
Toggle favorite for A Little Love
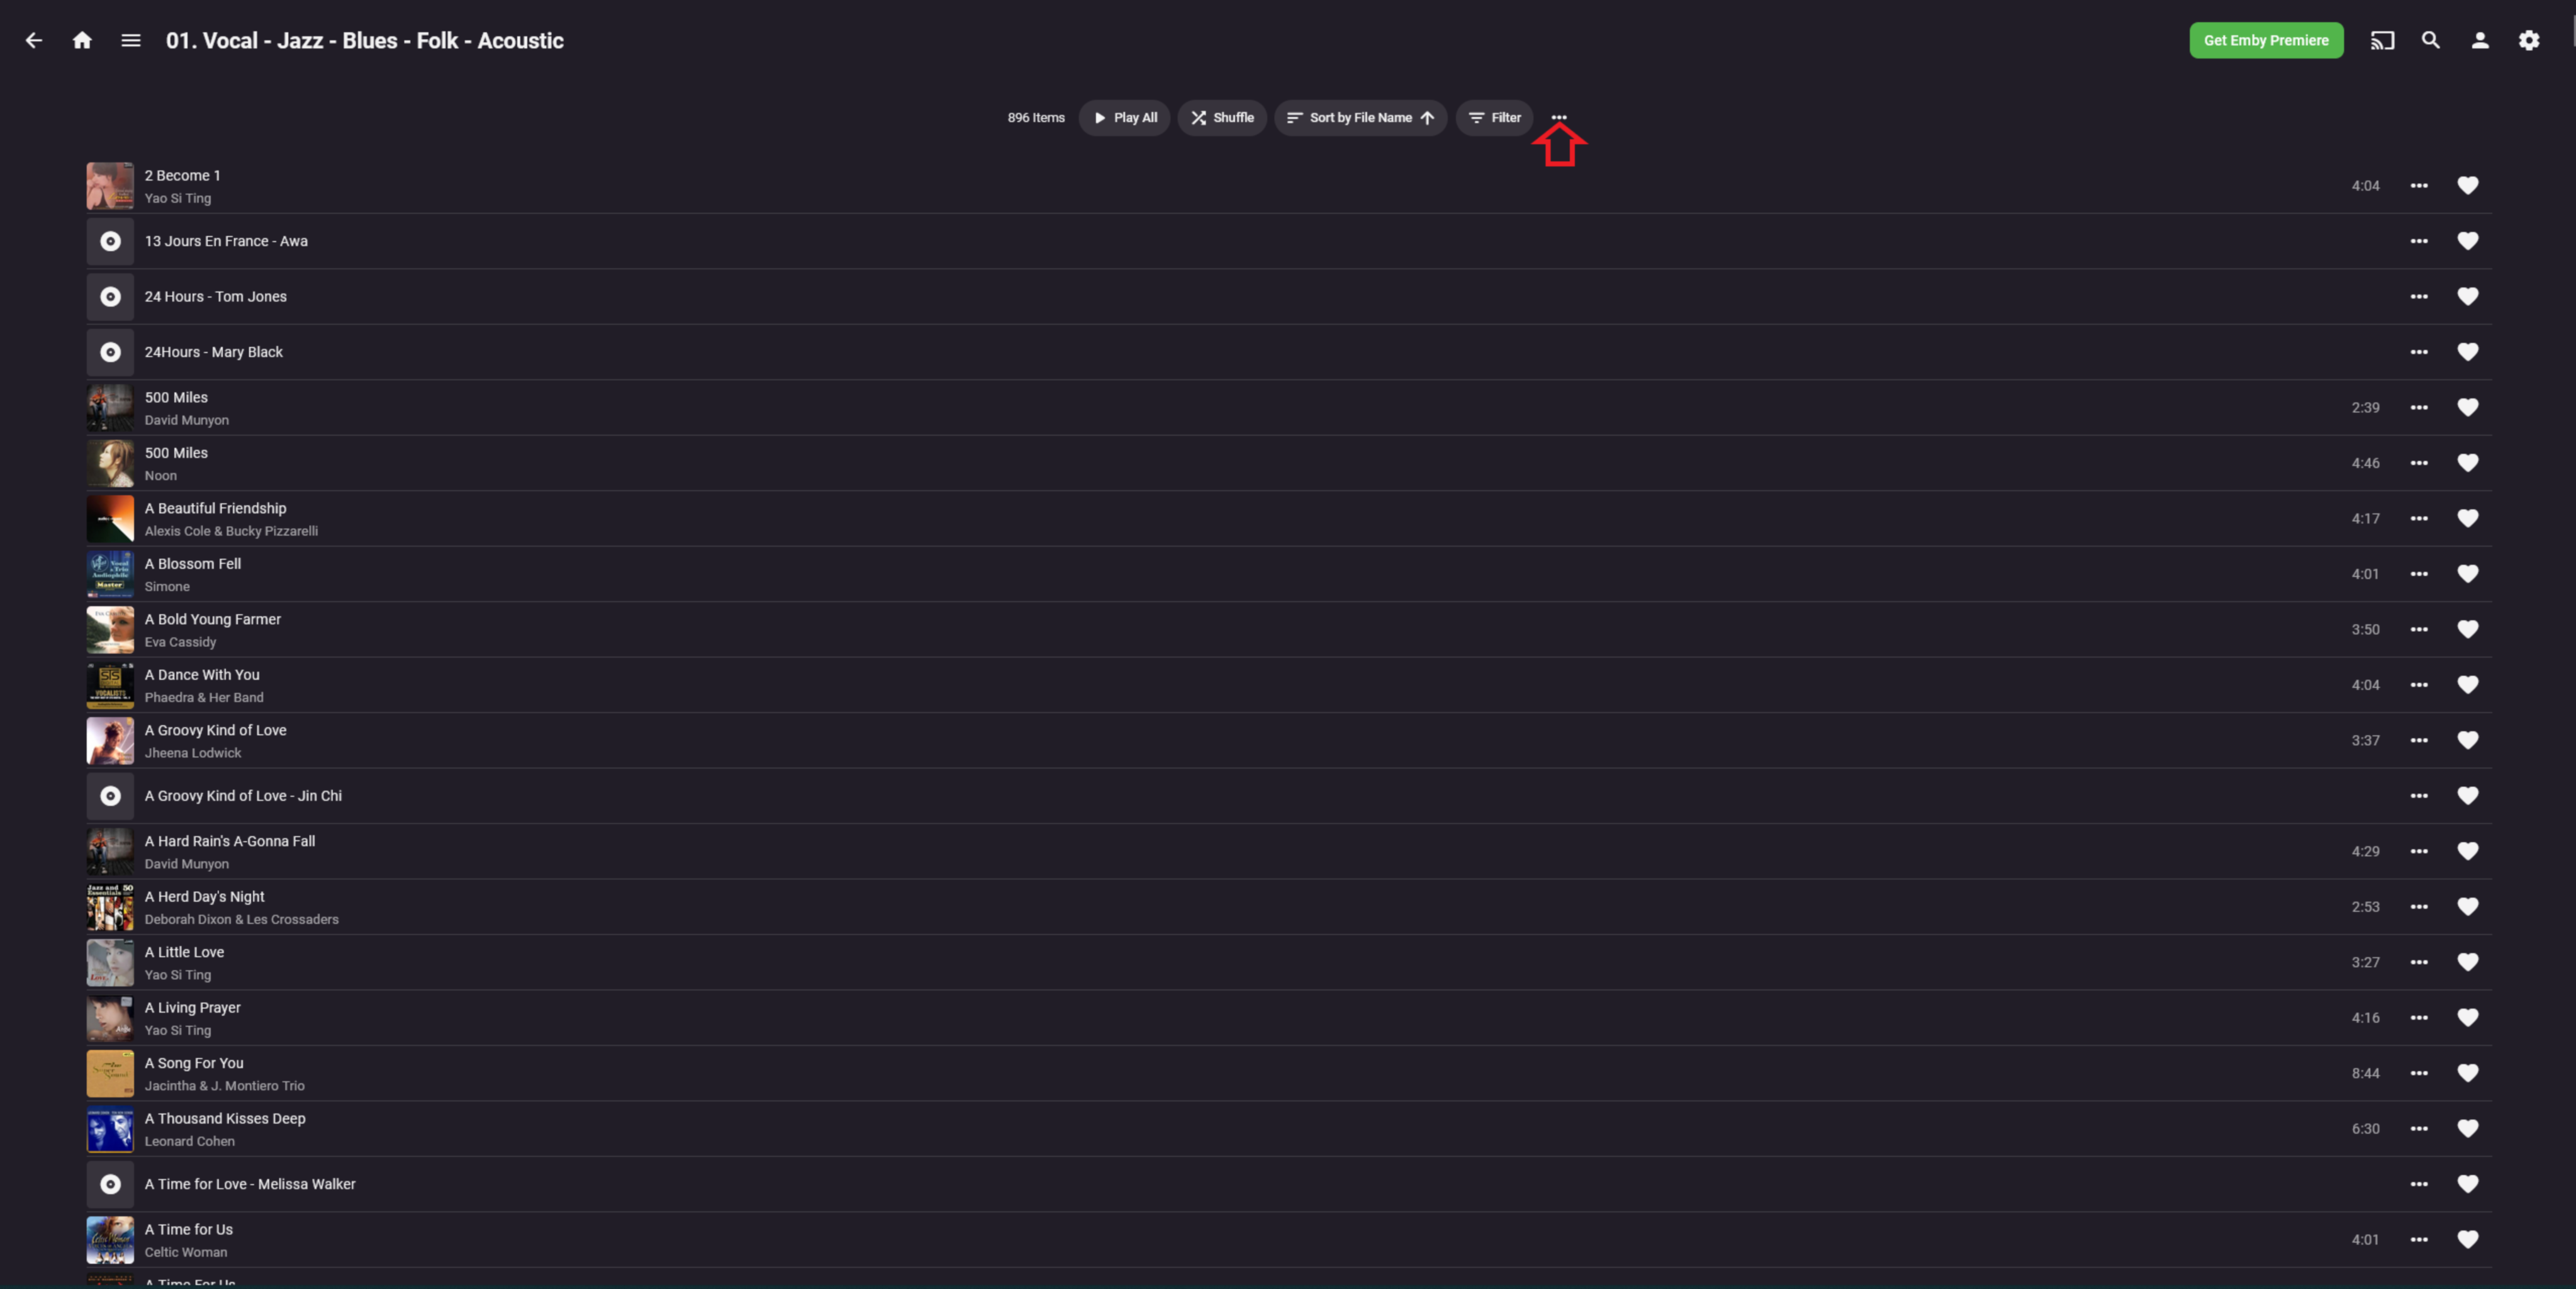(2468, 962)
